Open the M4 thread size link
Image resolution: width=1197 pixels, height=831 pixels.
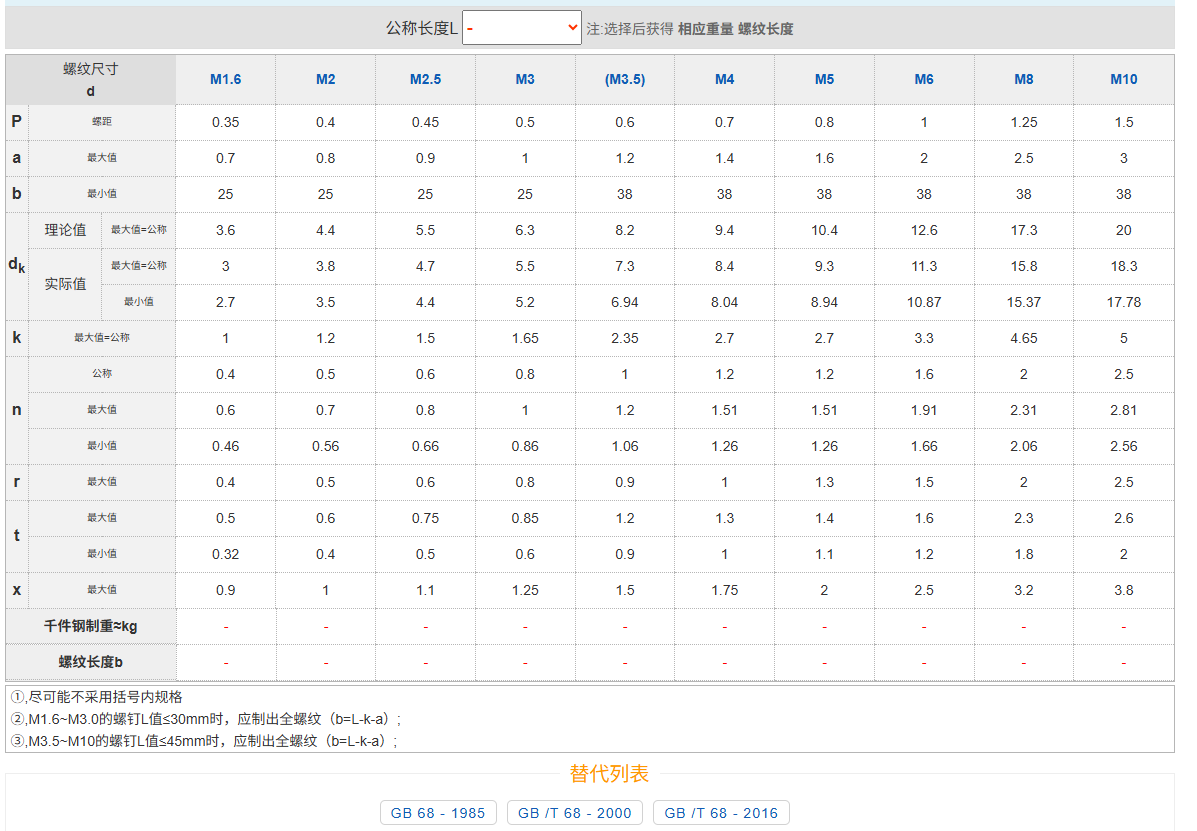pos(724,79)
